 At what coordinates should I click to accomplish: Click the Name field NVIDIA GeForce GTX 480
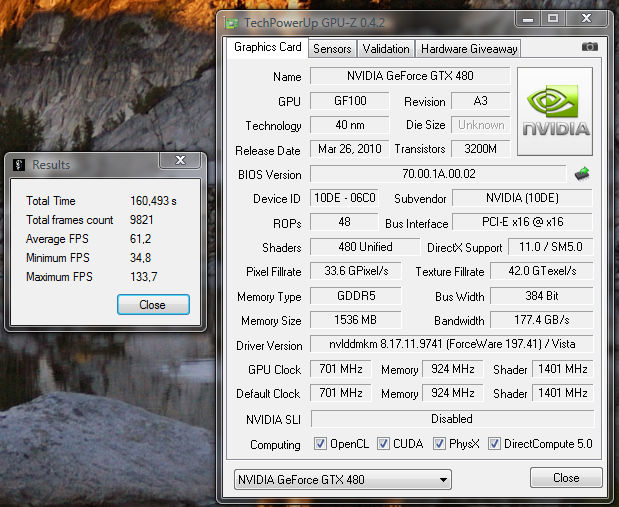pos(410,76)
